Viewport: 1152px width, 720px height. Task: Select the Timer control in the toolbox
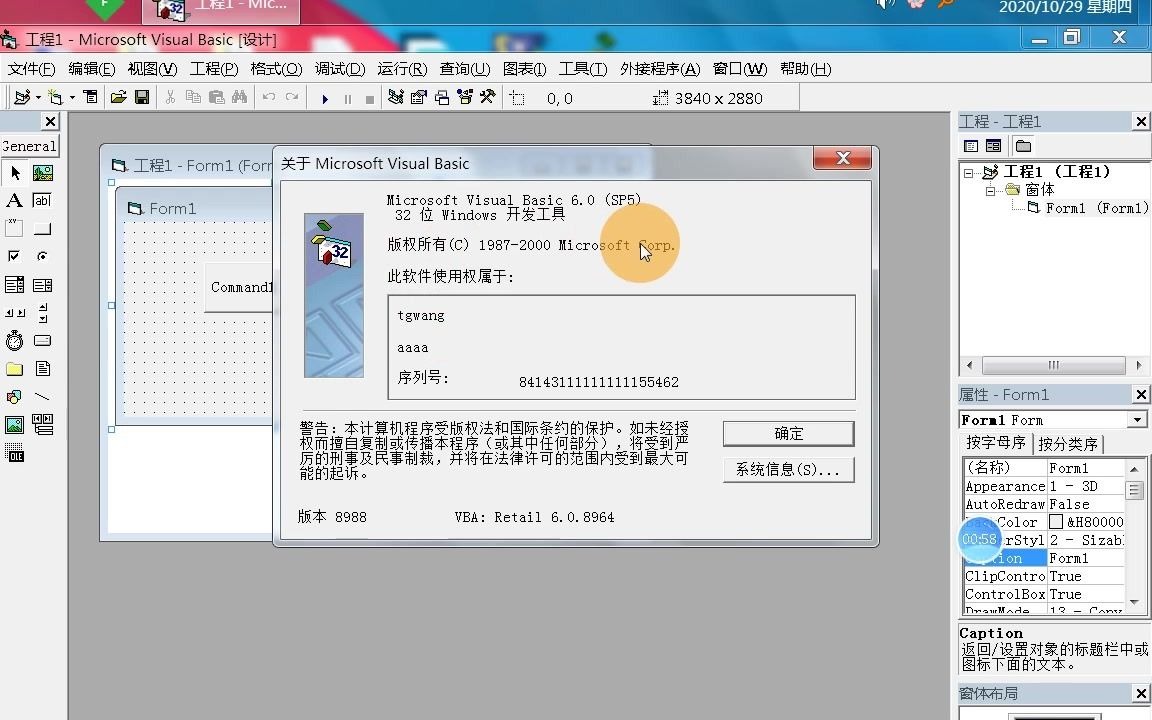coord(14,340)
